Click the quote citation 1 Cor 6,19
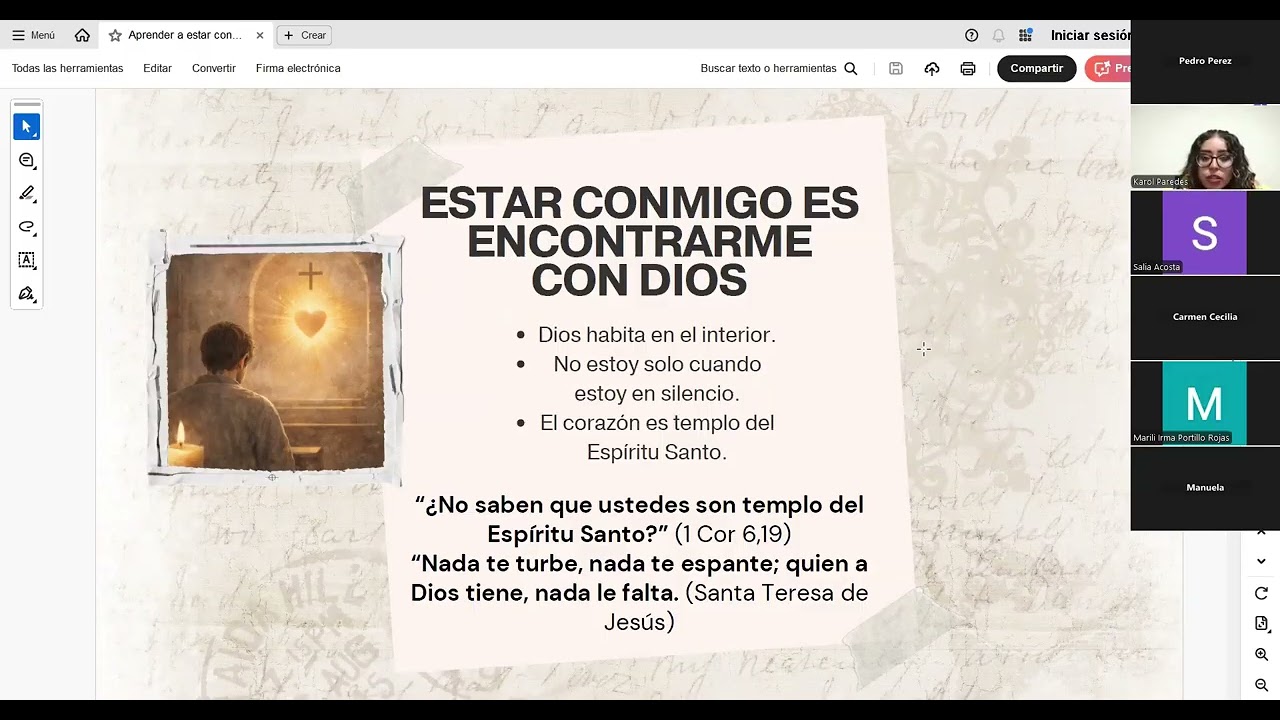The image size is (1280, 720). (733, 534)
